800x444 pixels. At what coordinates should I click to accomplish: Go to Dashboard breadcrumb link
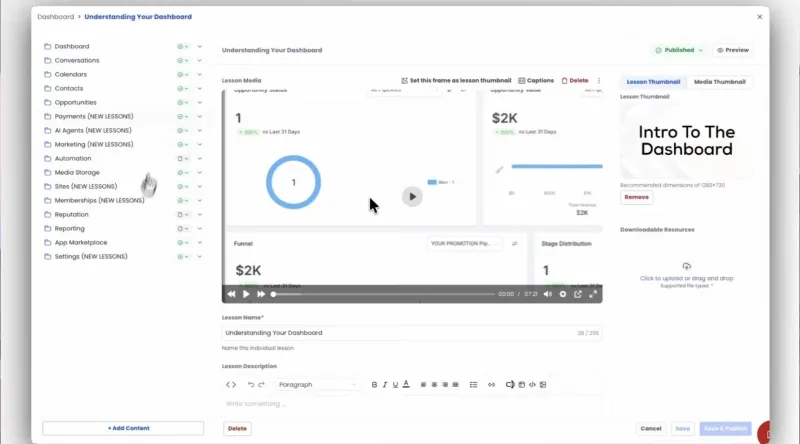pos(56,17)
